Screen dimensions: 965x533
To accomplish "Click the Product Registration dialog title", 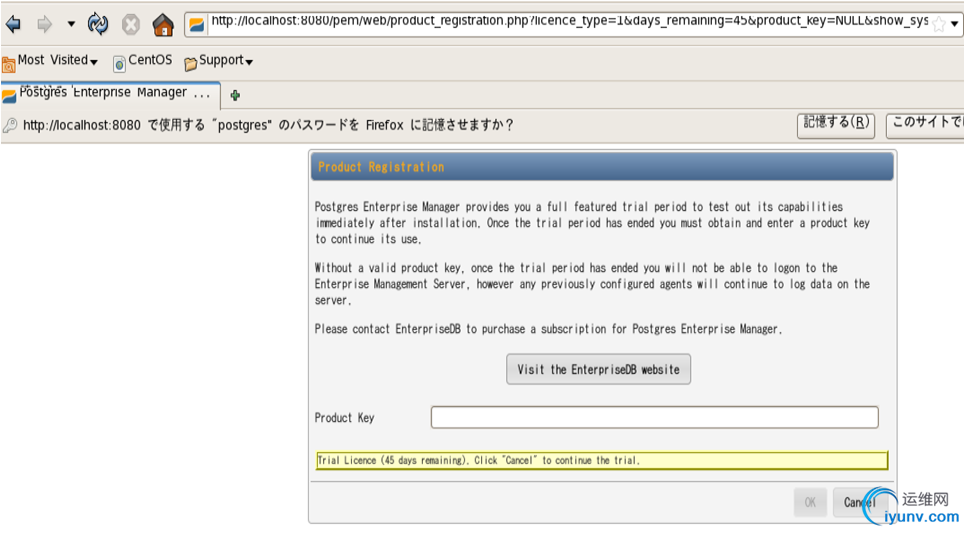I will [x=381, y=167].
